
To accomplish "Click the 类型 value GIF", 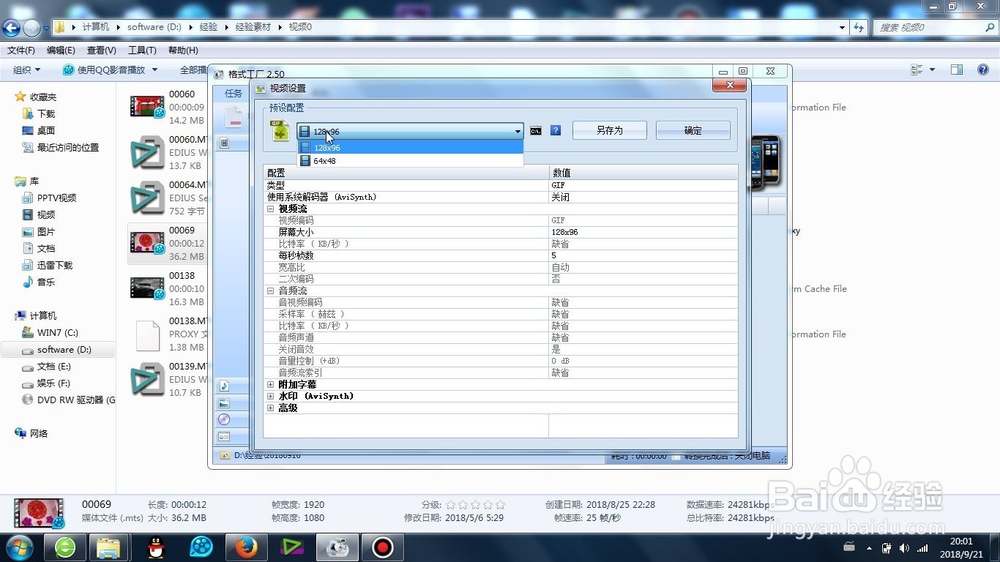I will click(x=558, y=185).
